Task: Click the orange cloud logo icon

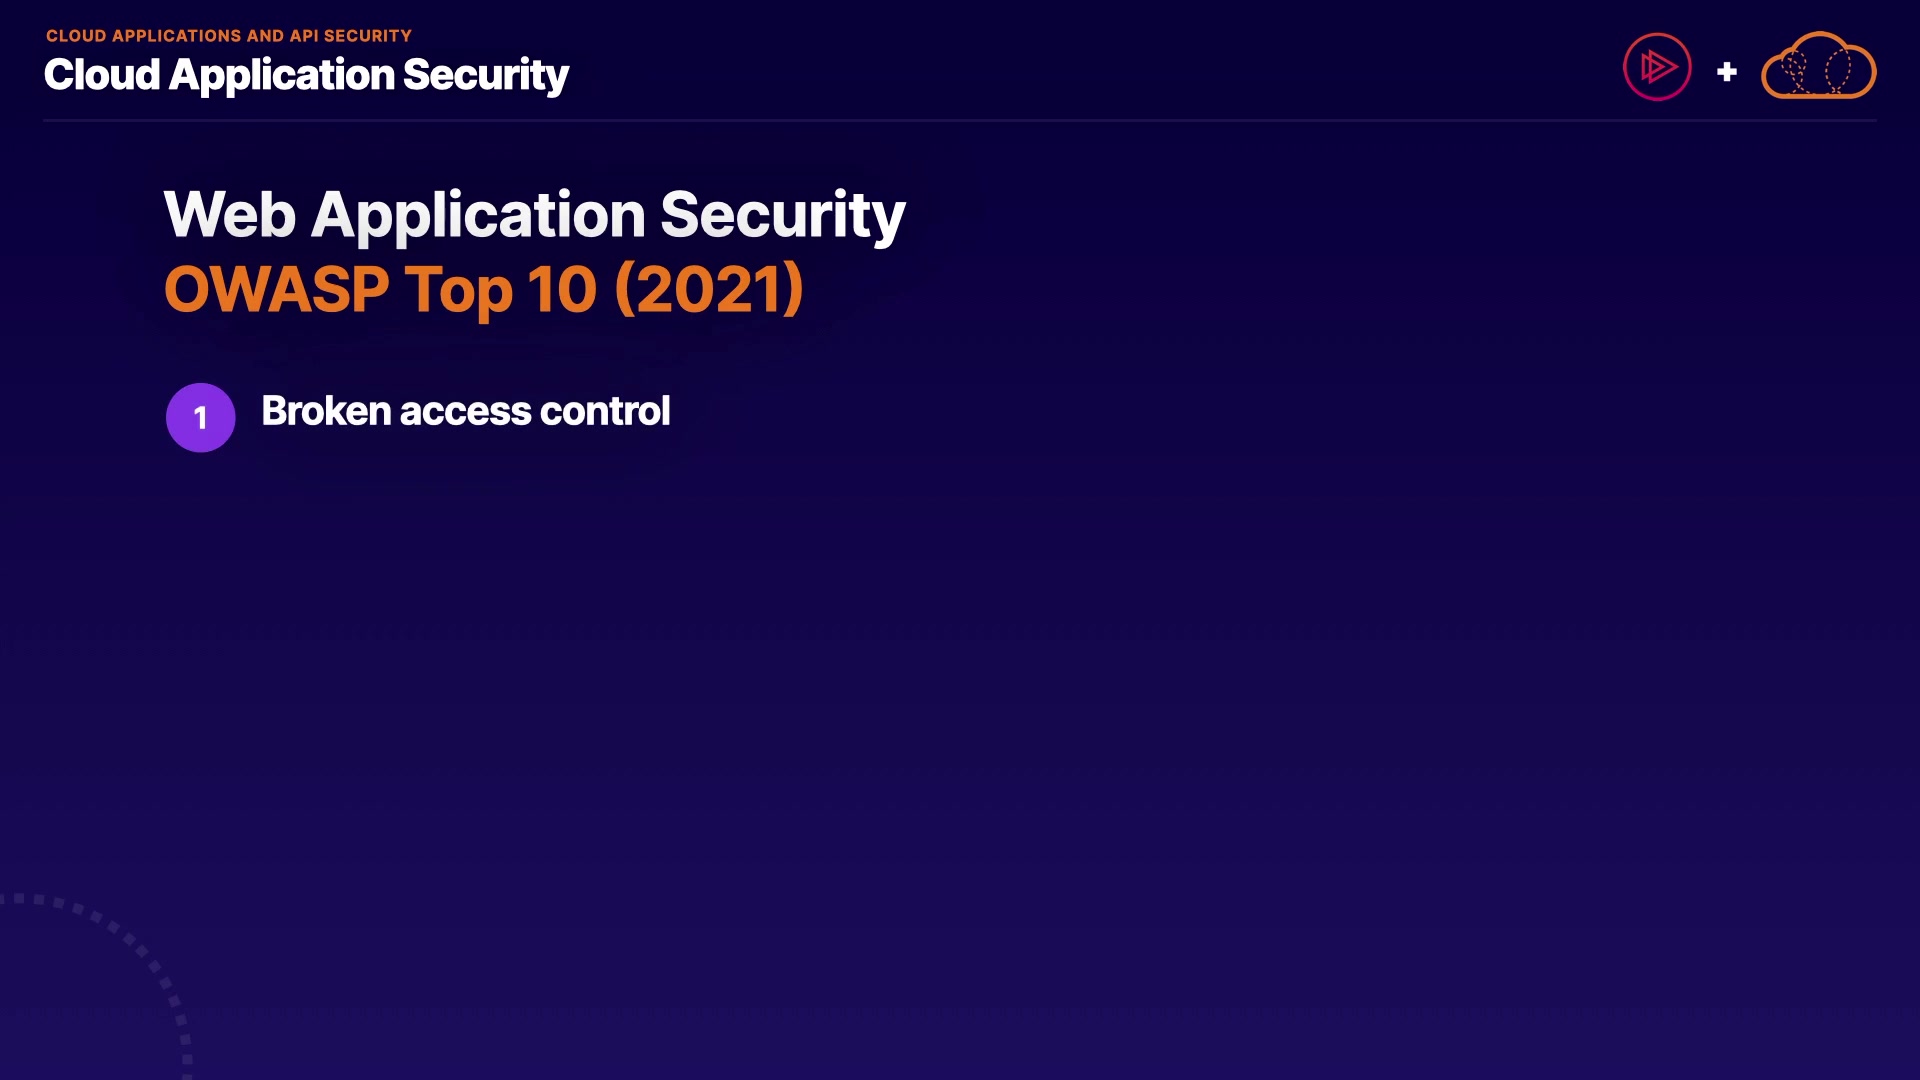Action: 1818,67
